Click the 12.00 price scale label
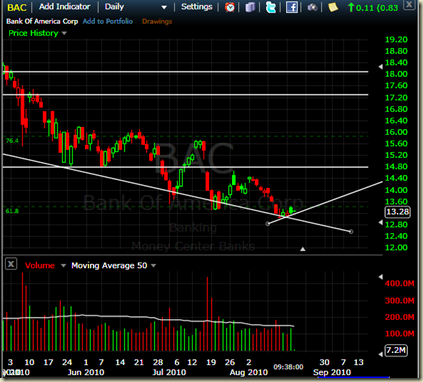 click(x=396, y=248)
